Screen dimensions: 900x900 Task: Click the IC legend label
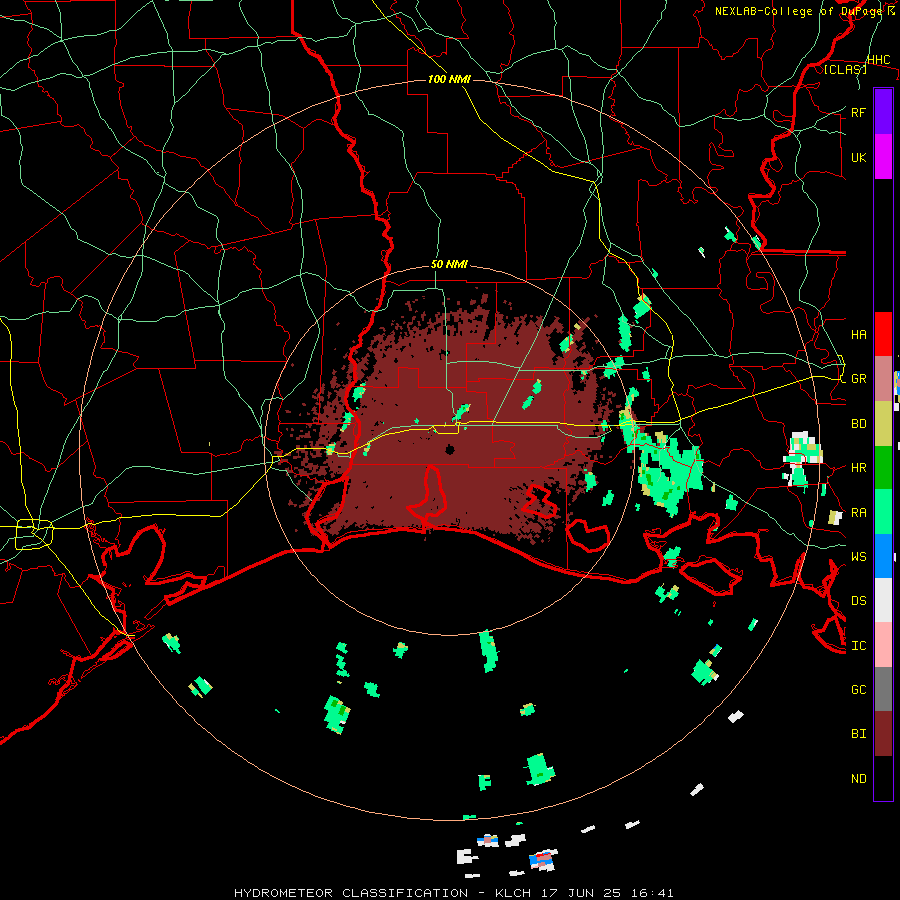tap(859, 646)
